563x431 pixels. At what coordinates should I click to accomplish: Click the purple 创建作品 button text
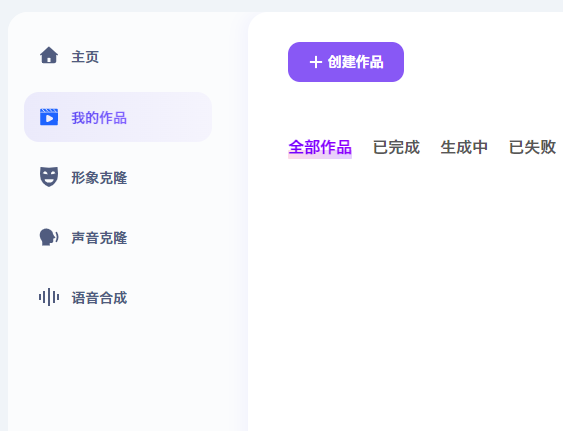[355, 62]
